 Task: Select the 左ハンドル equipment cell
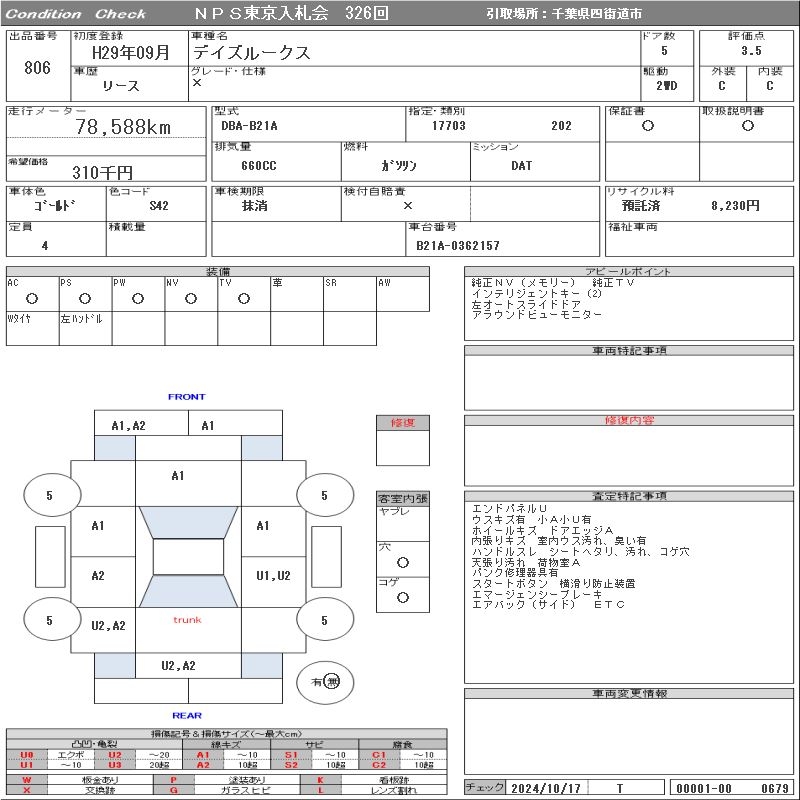(x=86, y=329)
